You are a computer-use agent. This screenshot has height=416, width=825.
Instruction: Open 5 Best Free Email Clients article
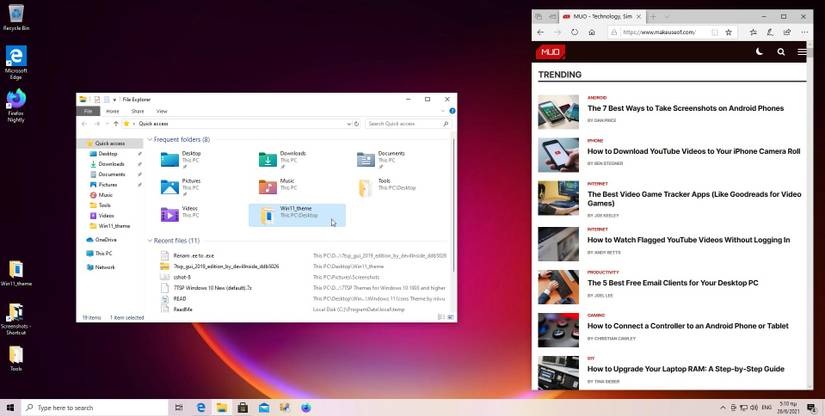pos(672,283)
